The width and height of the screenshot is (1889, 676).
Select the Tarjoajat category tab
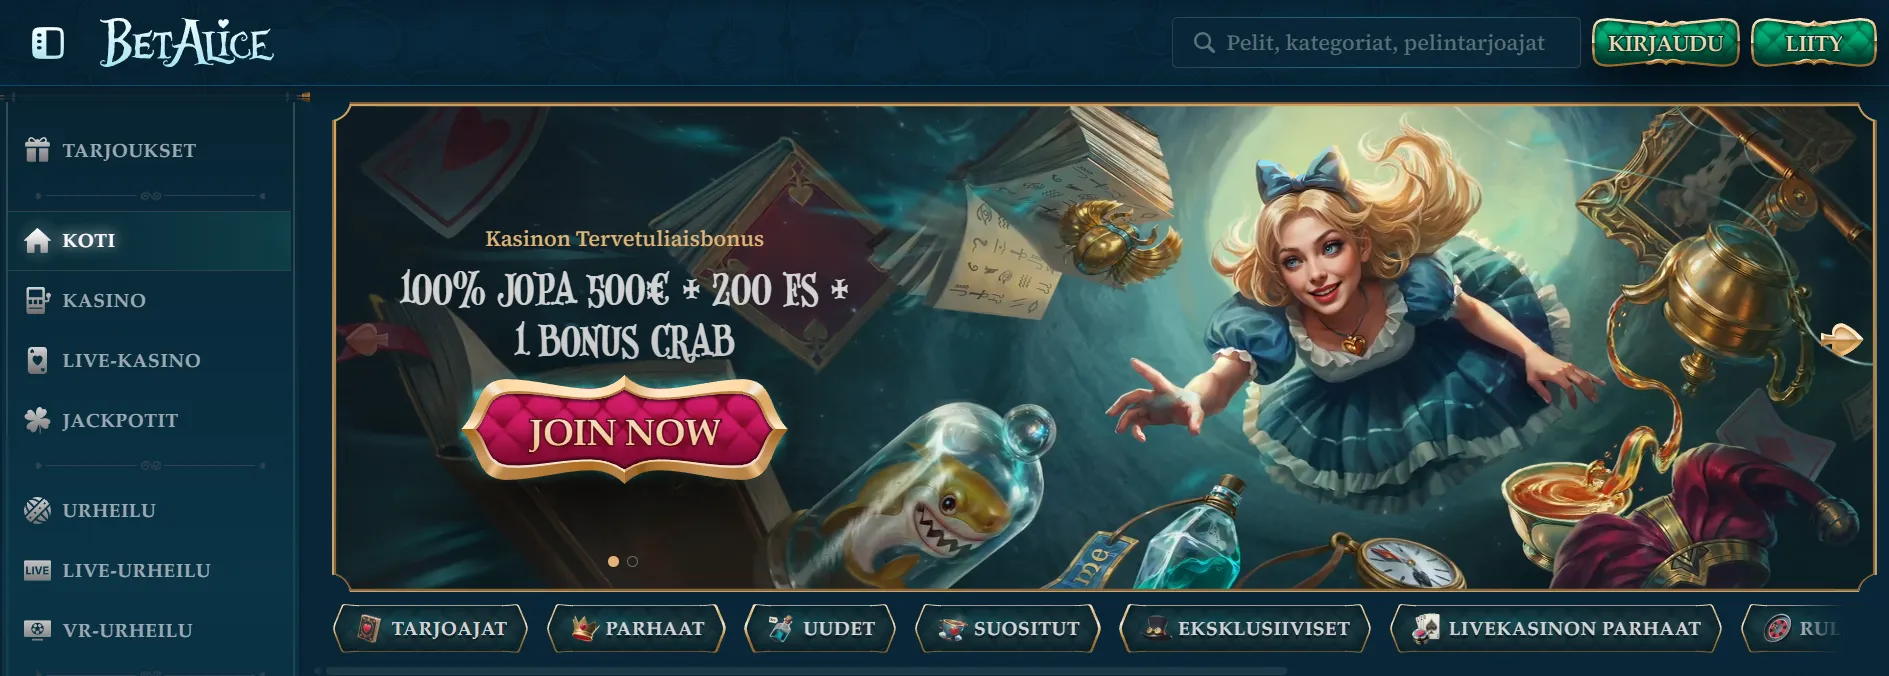pyautogui.click(x=430, y=628)
